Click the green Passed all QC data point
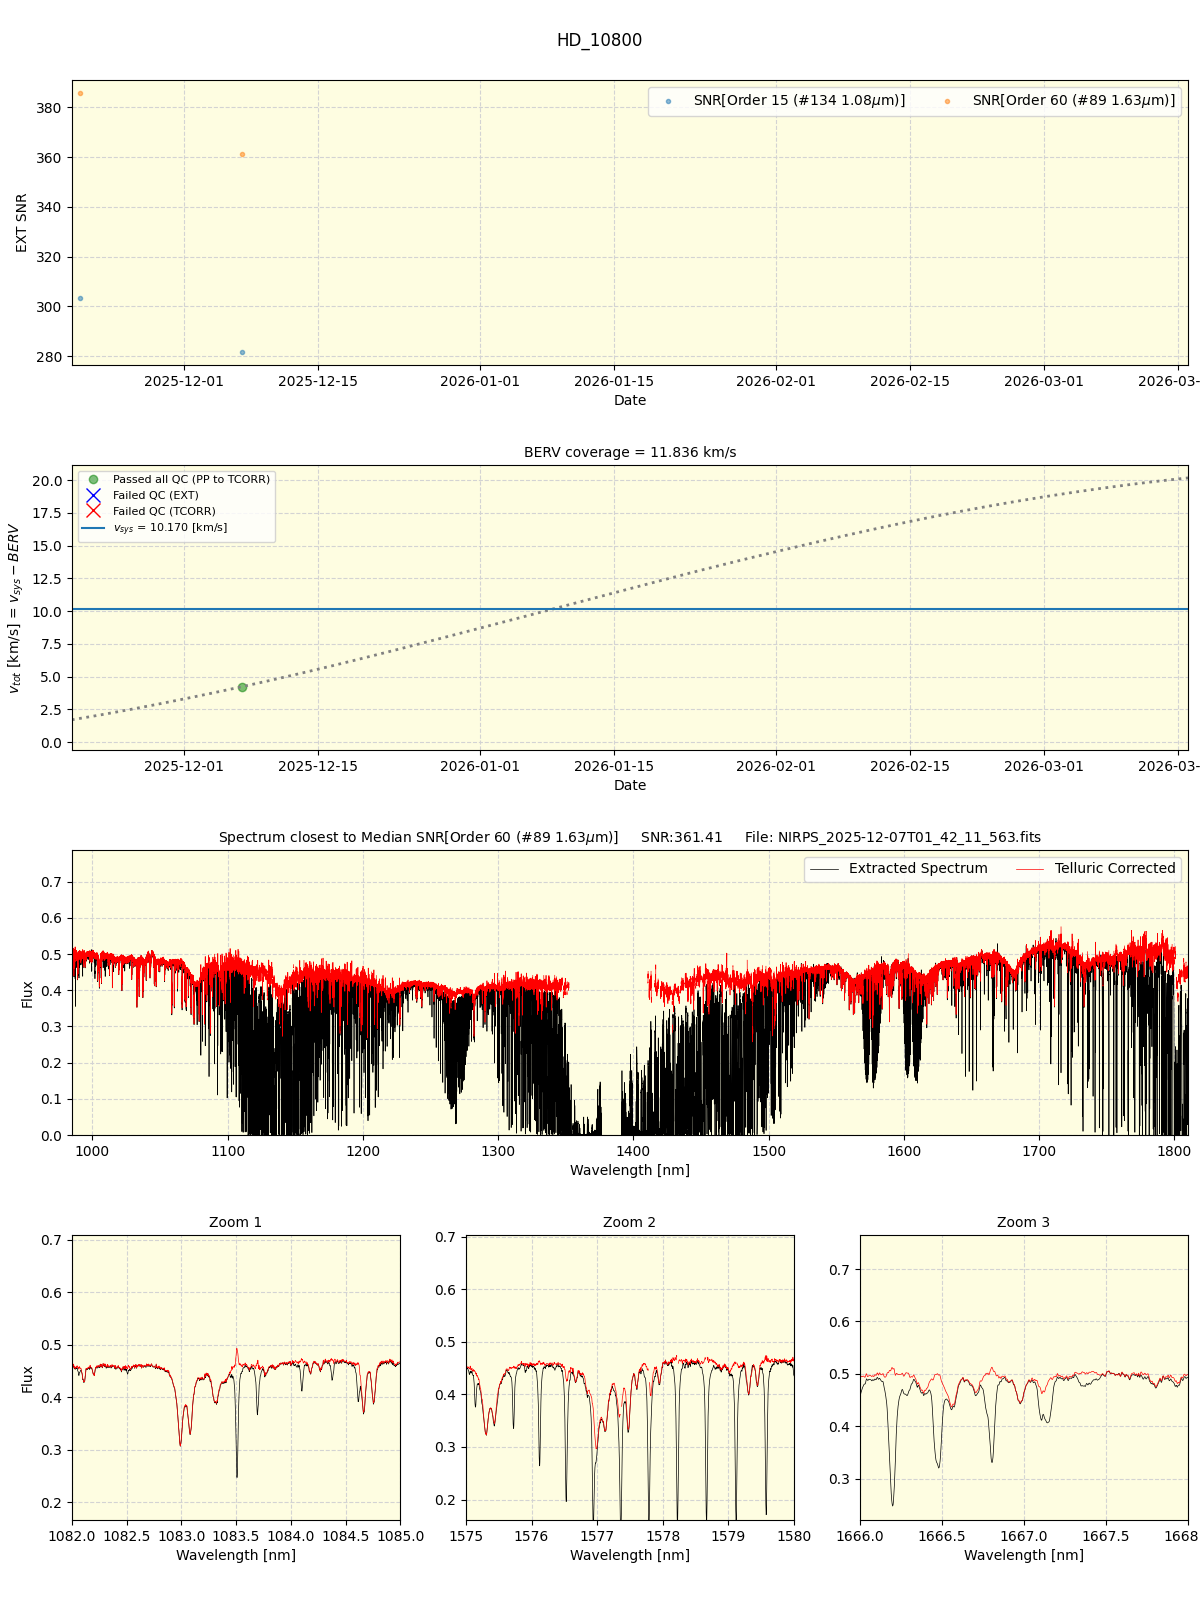The image size is (1200, 1600). click(242, 687)
